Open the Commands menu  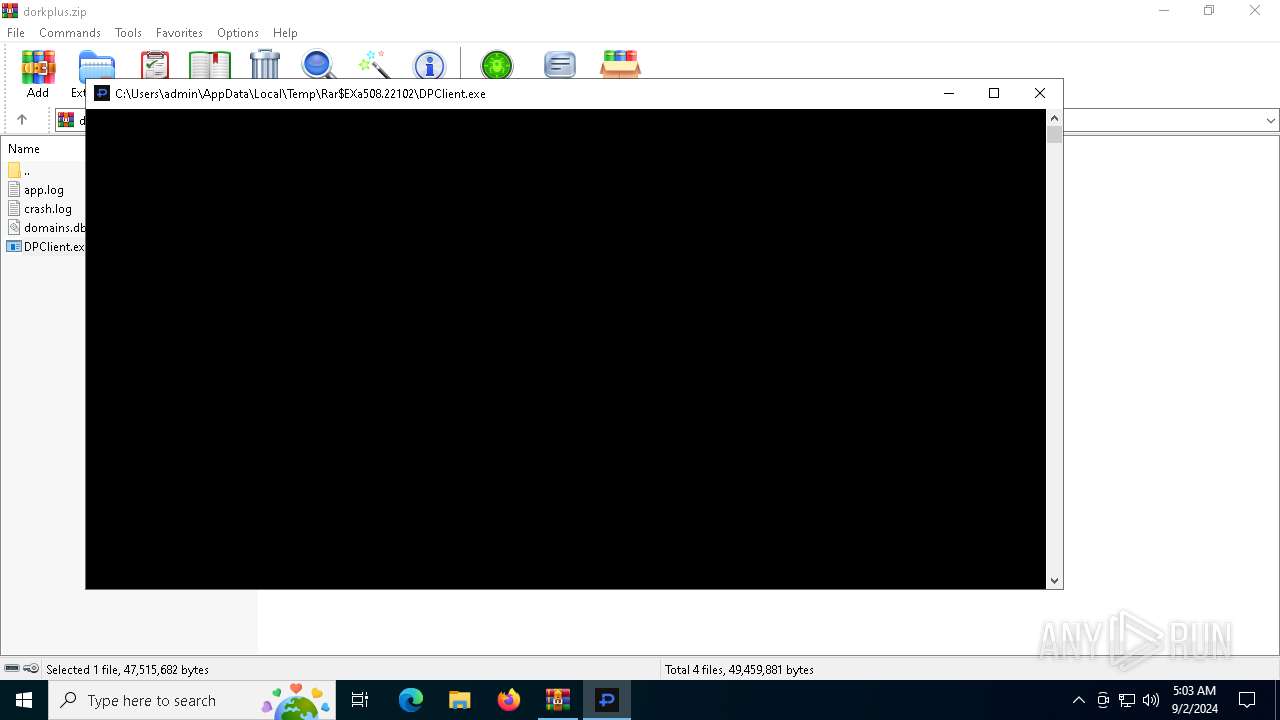click(x=70, y=33)
